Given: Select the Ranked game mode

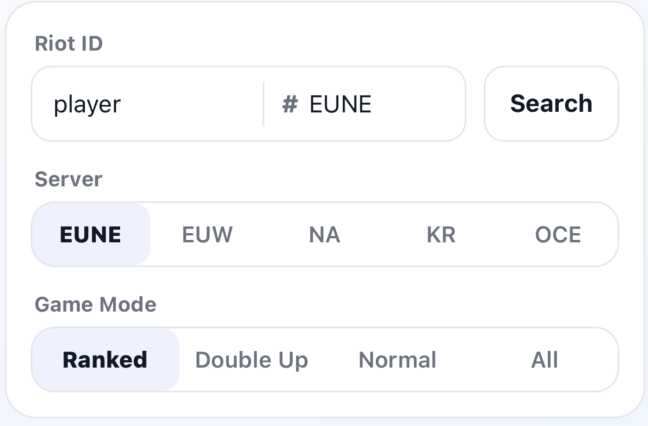Looking at the screenshot, I should point(105,360).
